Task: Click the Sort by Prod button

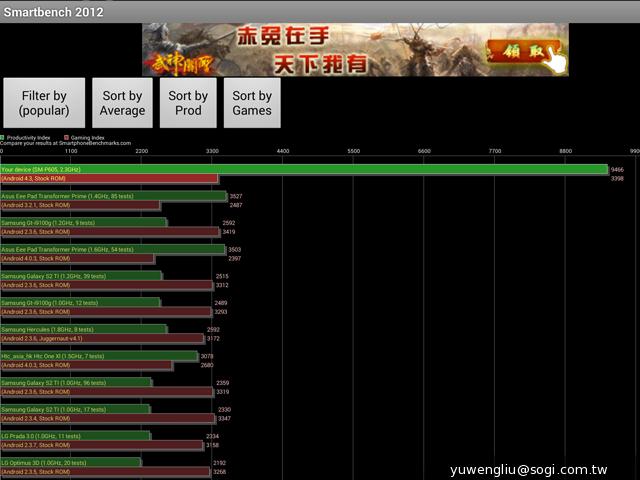Action: pyautogui.click(x=188, y=103)
